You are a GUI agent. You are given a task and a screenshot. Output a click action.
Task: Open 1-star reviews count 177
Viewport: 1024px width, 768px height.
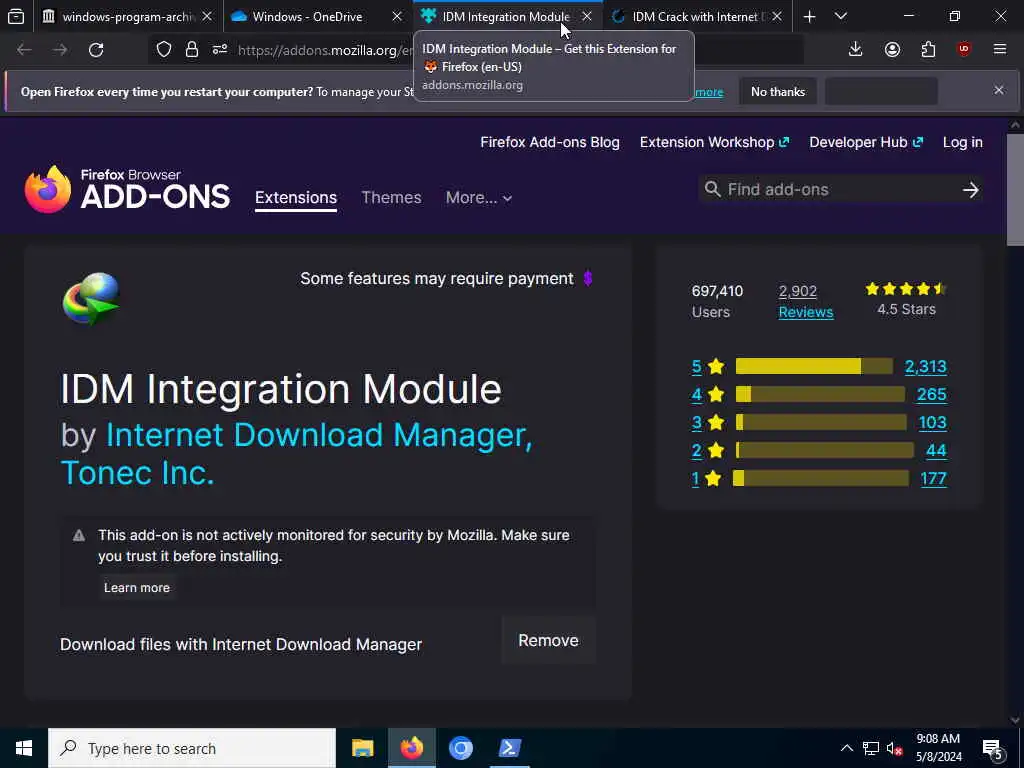(933, 479)
